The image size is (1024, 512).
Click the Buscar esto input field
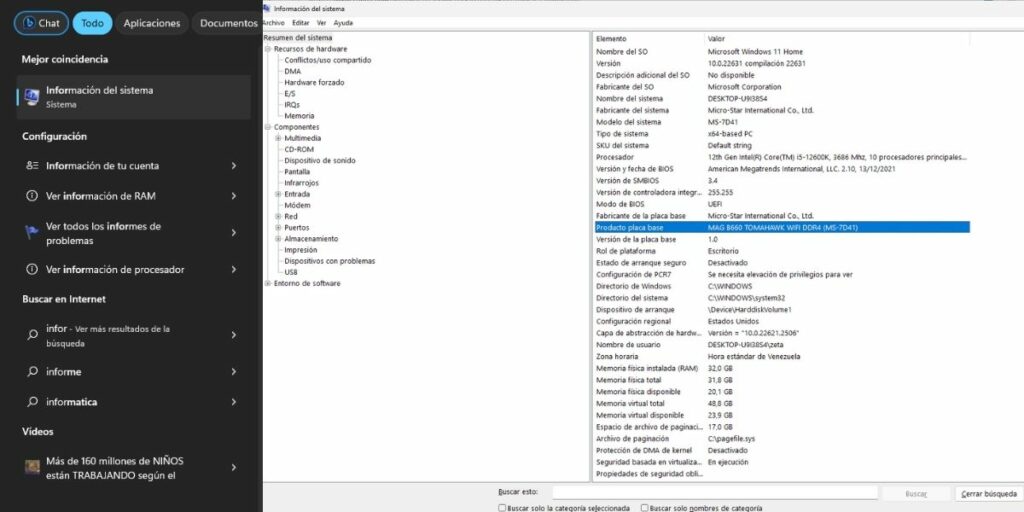point(714,493)
